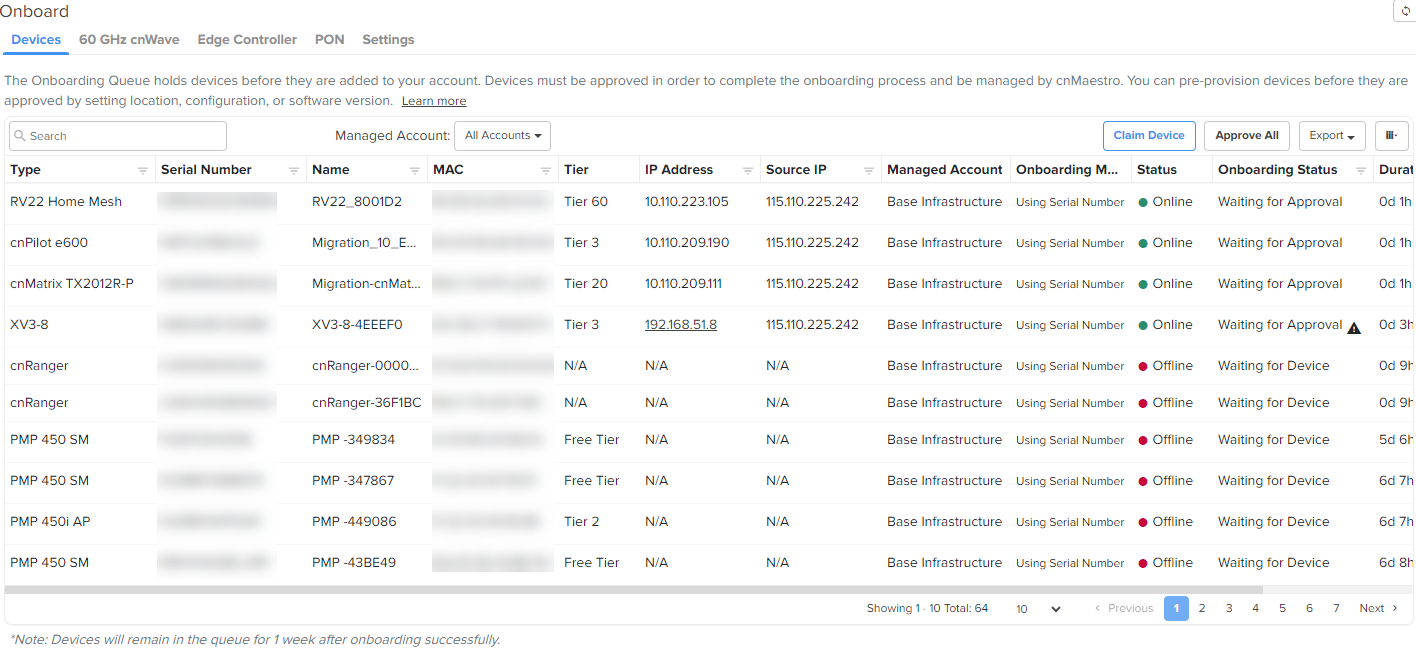The image size is (1416, 648).
Task: Open the Serial Number column filter icon
Action: 293,170
